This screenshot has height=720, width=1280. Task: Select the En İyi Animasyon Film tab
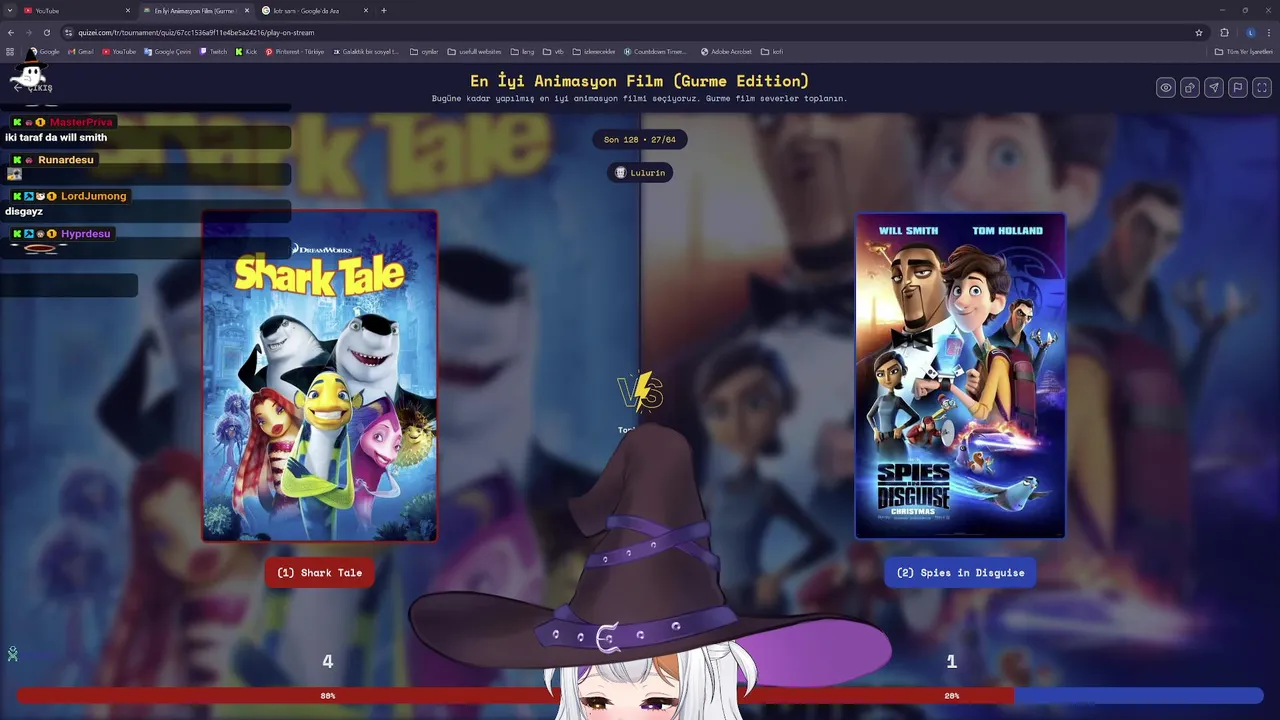196,10
